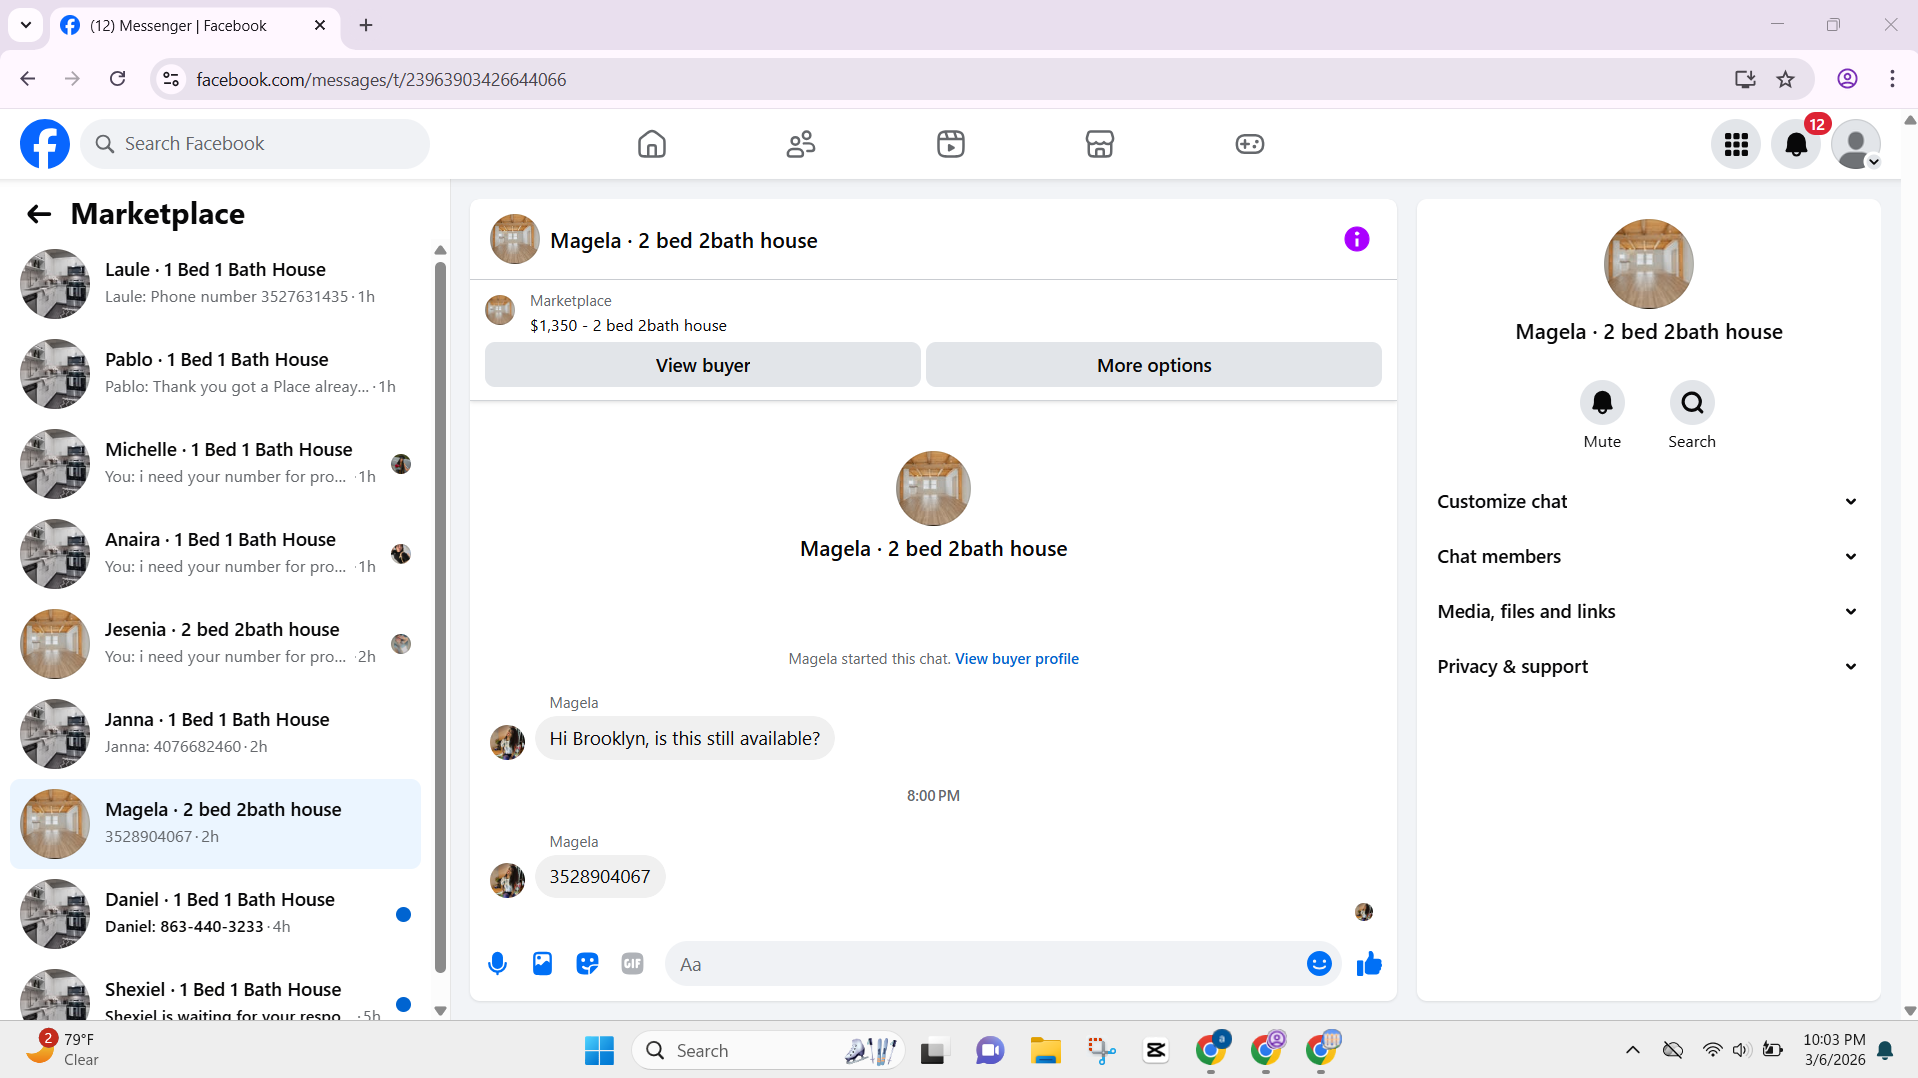Go back with the browser back arrow

point(28,79)
